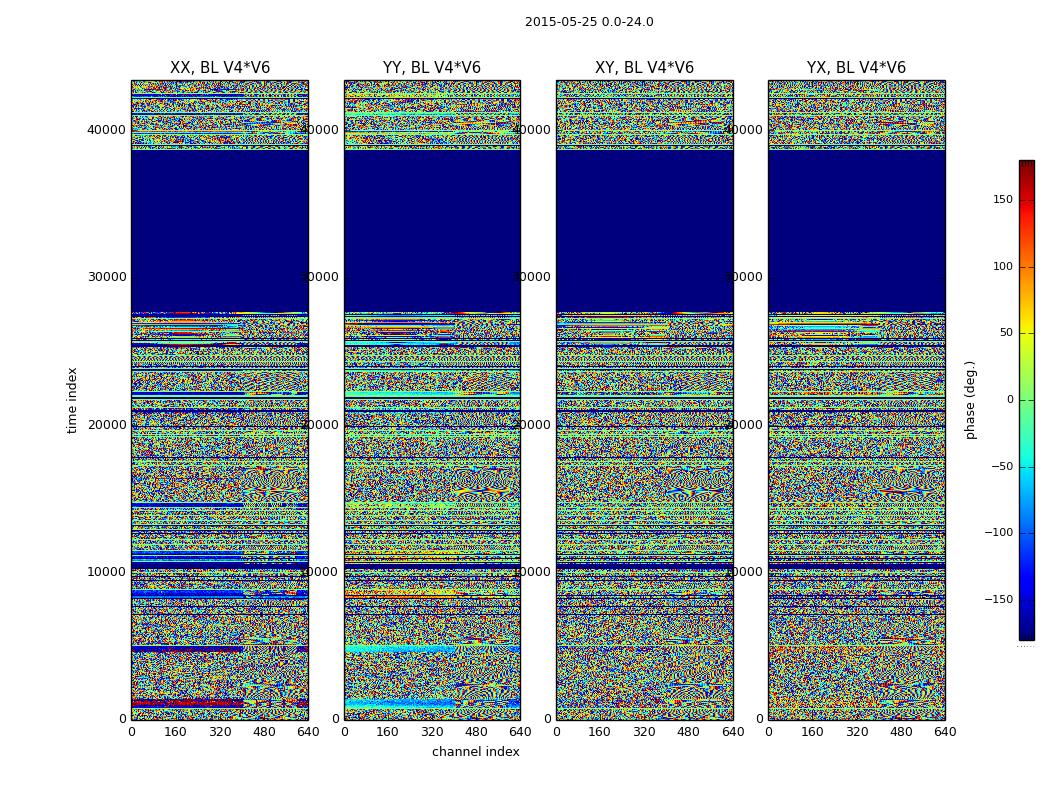Select the 'XX, BL V4*V6' panel title
Screen dimensions: 1050x800
click(x=220, y=68)
